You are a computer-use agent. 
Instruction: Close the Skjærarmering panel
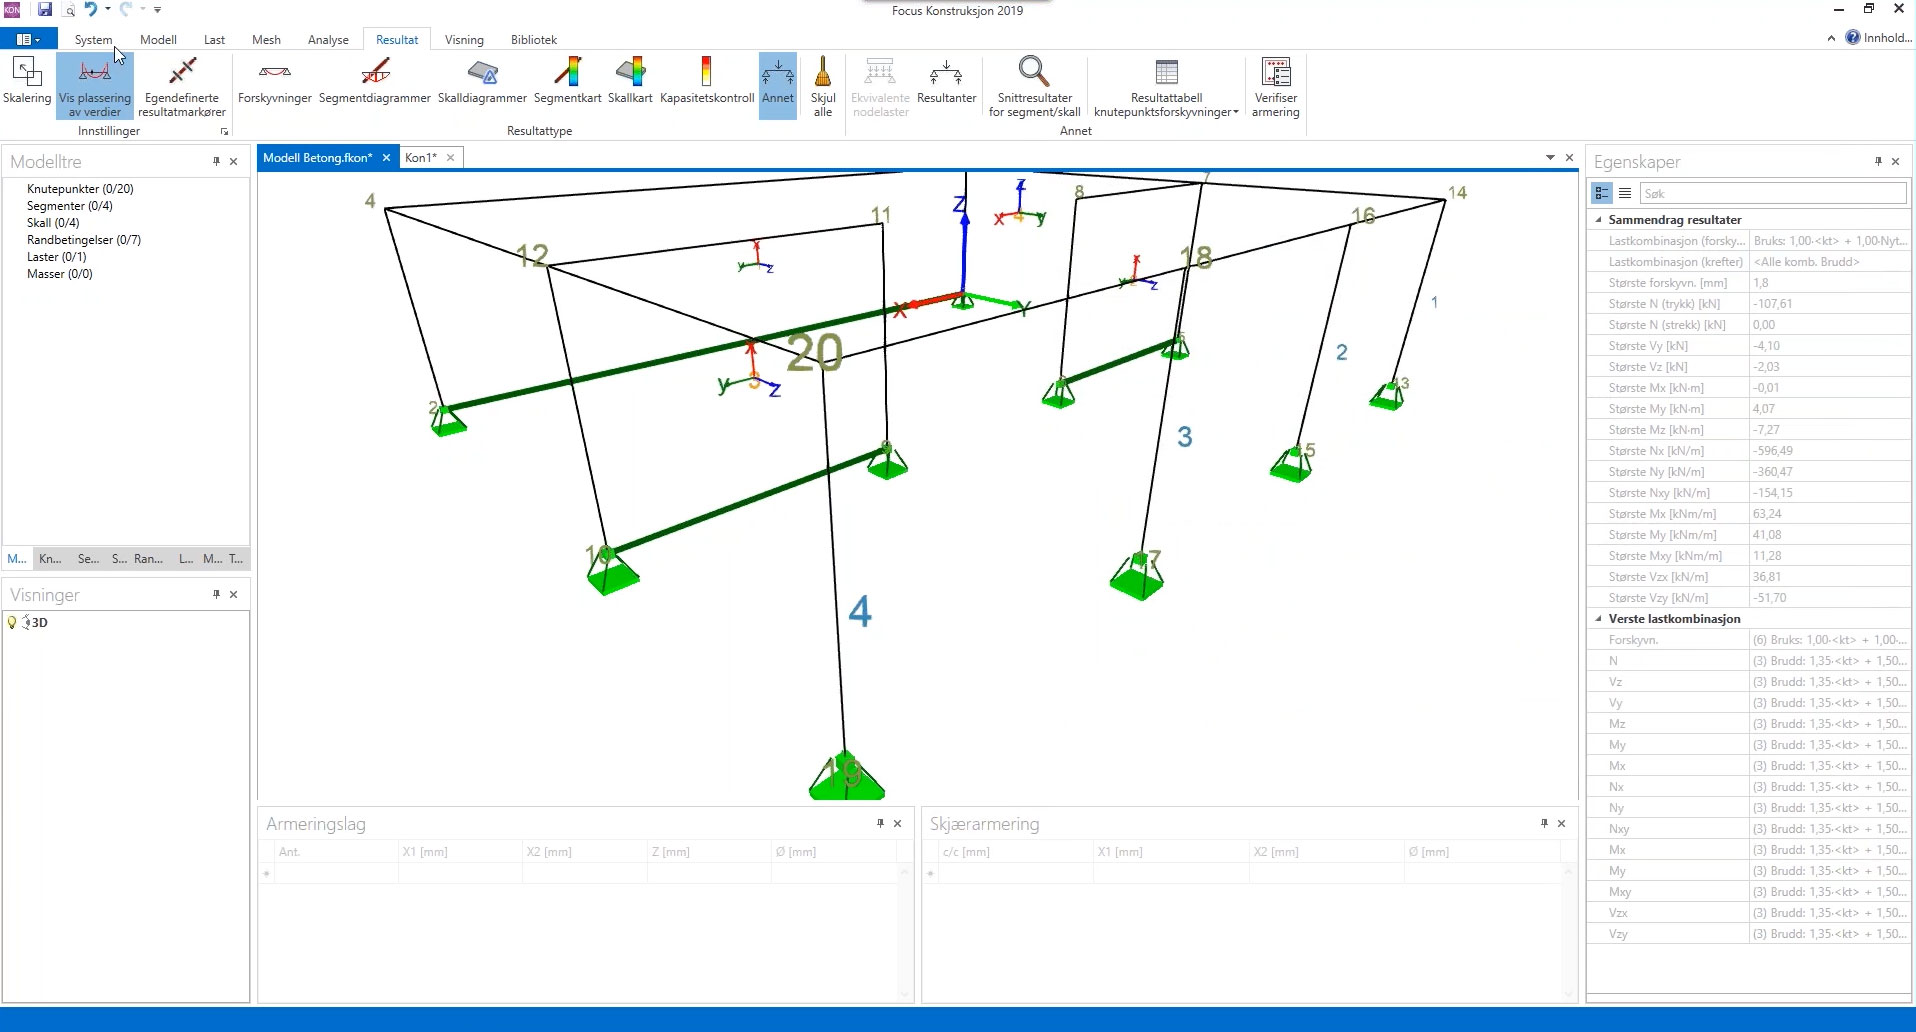click(x=1562, y=823)
